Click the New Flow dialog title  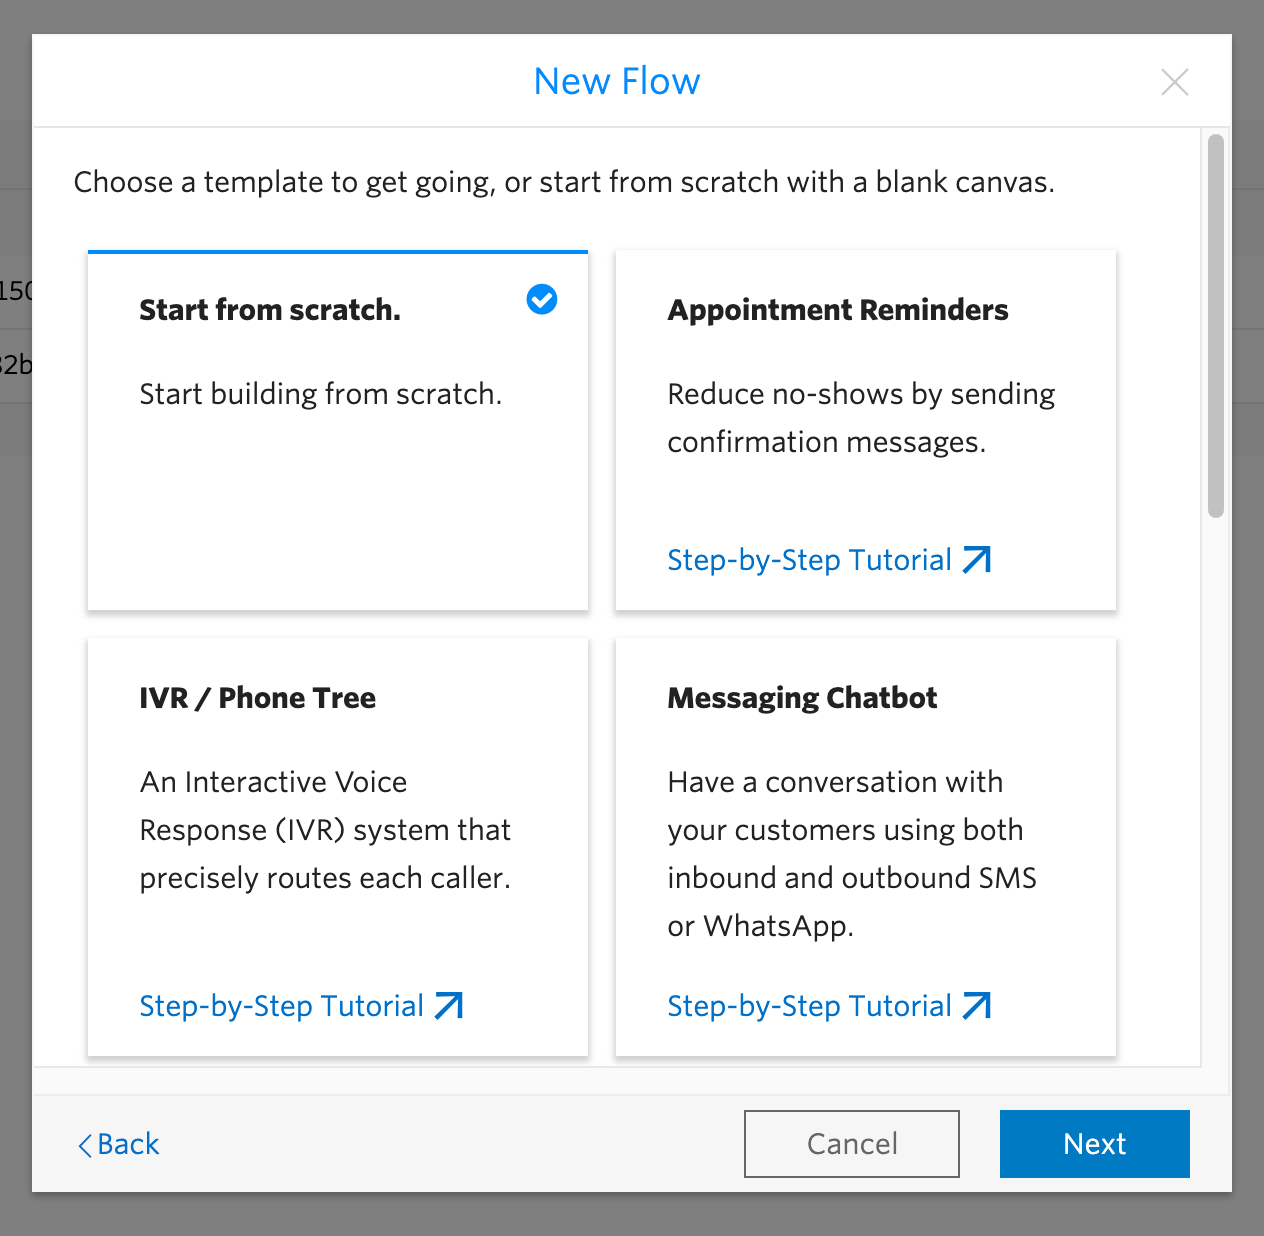[x=617, y=82]
